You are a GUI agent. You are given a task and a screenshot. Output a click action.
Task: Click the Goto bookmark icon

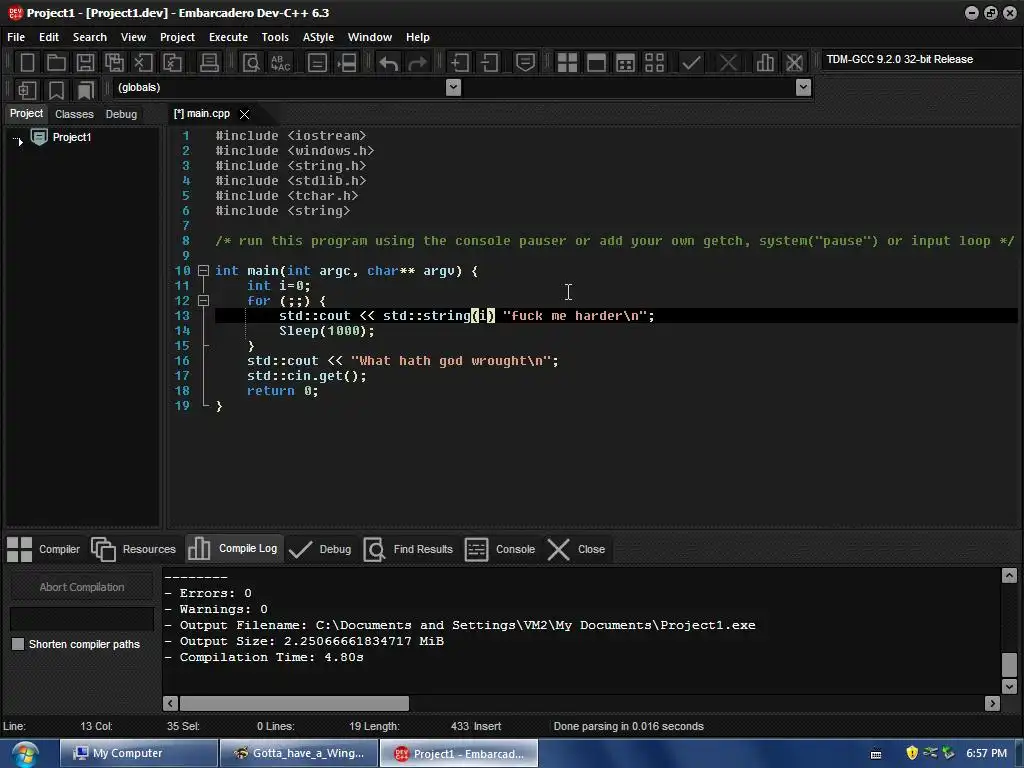coord(86,90)
